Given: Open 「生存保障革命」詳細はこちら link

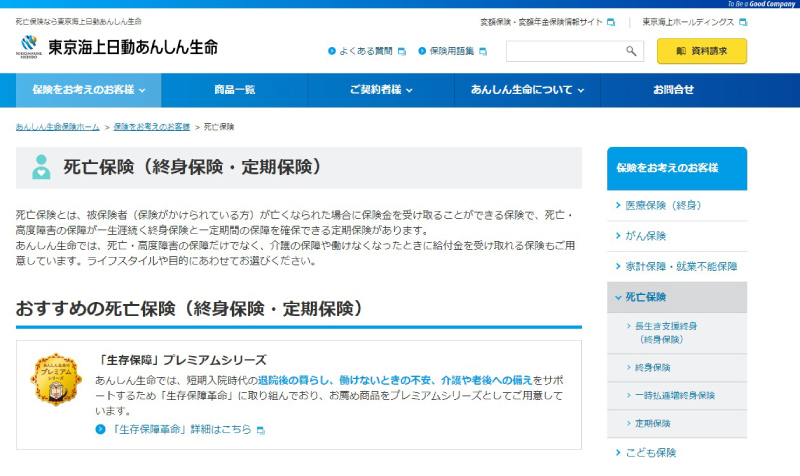Looking at the screenshot, I should pos(181,429).
